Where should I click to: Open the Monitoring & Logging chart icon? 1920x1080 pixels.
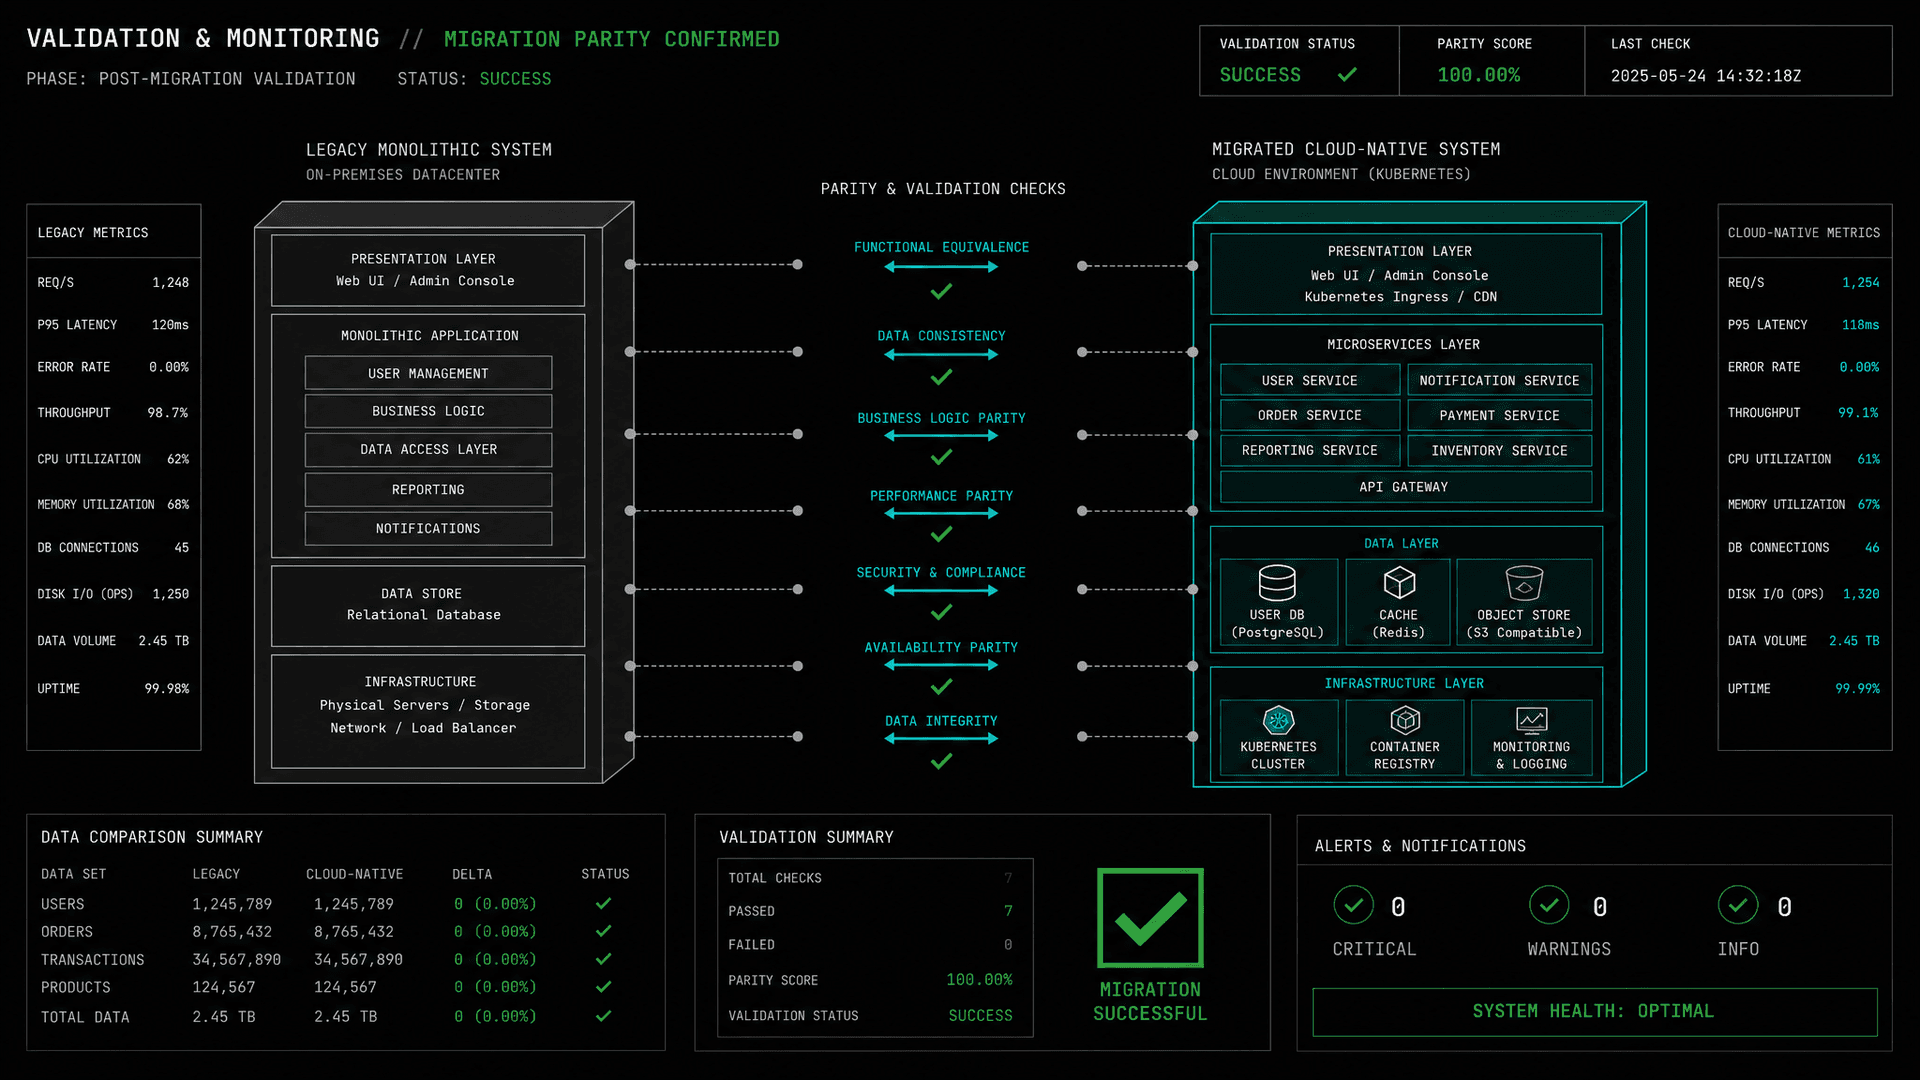click(x=1531, y=720)
